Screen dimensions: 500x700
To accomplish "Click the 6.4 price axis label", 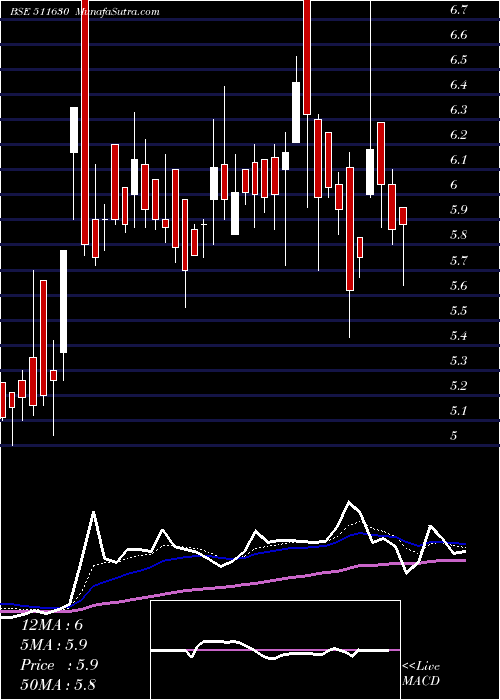I will point(459,85).
